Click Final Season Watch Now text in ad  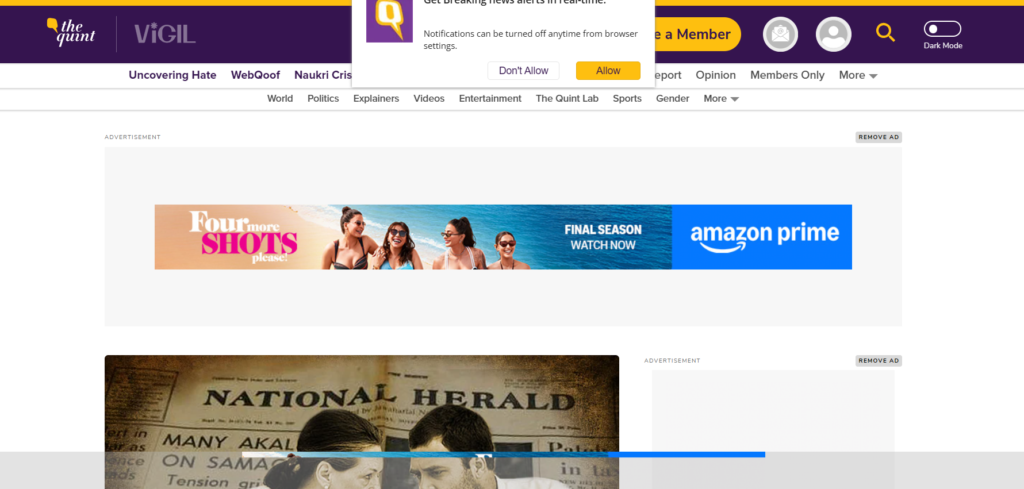coord(603,238)
